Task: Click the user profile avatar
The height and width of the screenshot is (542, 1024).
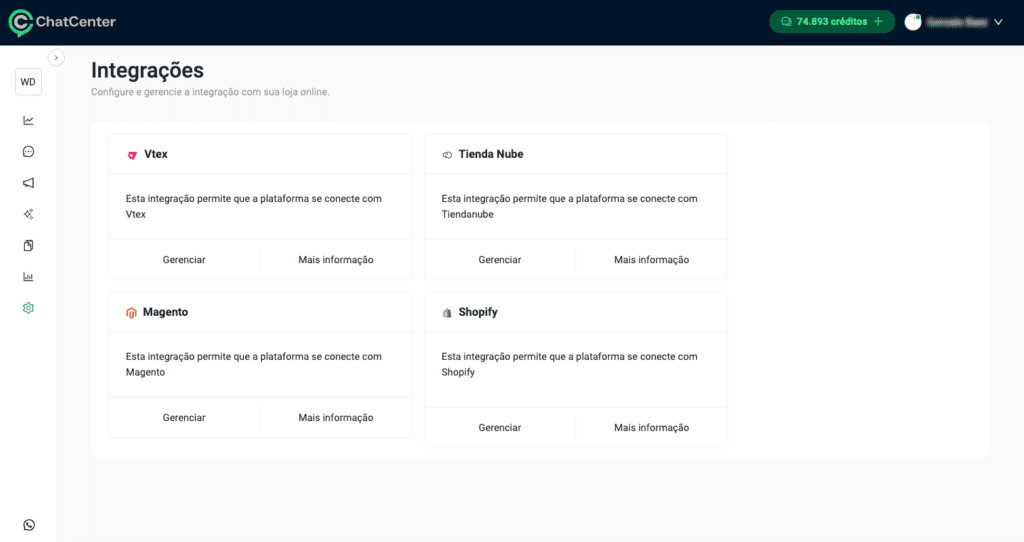Action: tap(913, 22)
